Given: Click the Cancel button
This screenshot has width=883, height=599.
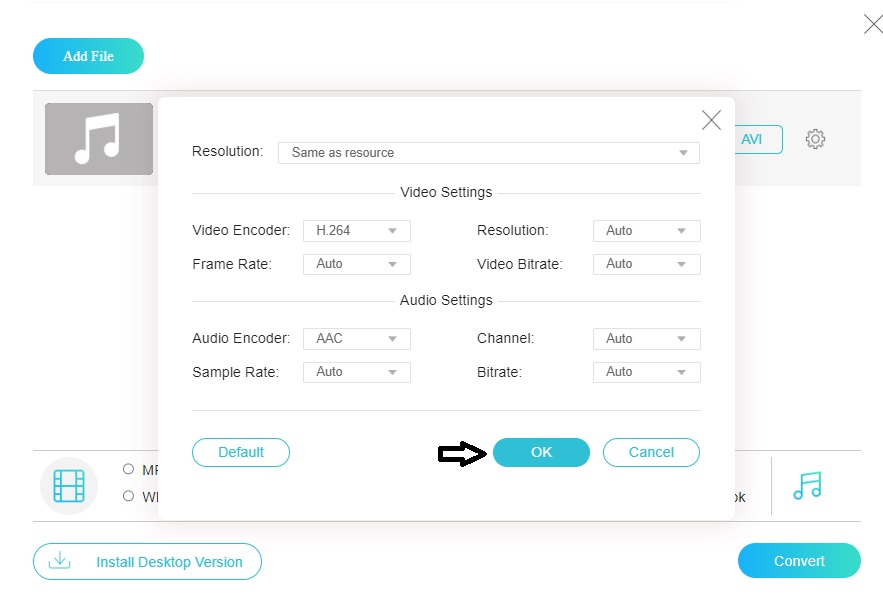Looking at the screenshot, I should (651, 452).
